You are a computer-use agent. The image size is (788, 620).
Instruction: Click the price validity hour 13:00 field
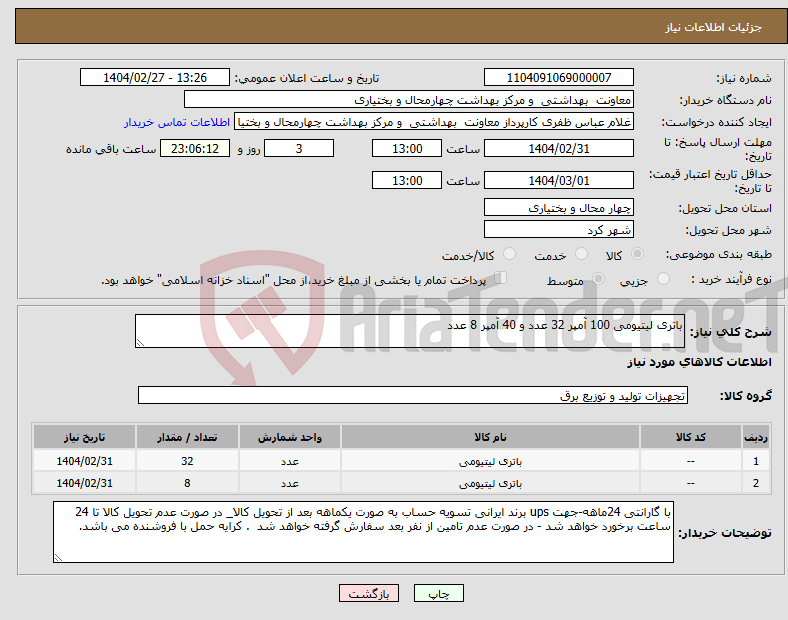[407, 180]
